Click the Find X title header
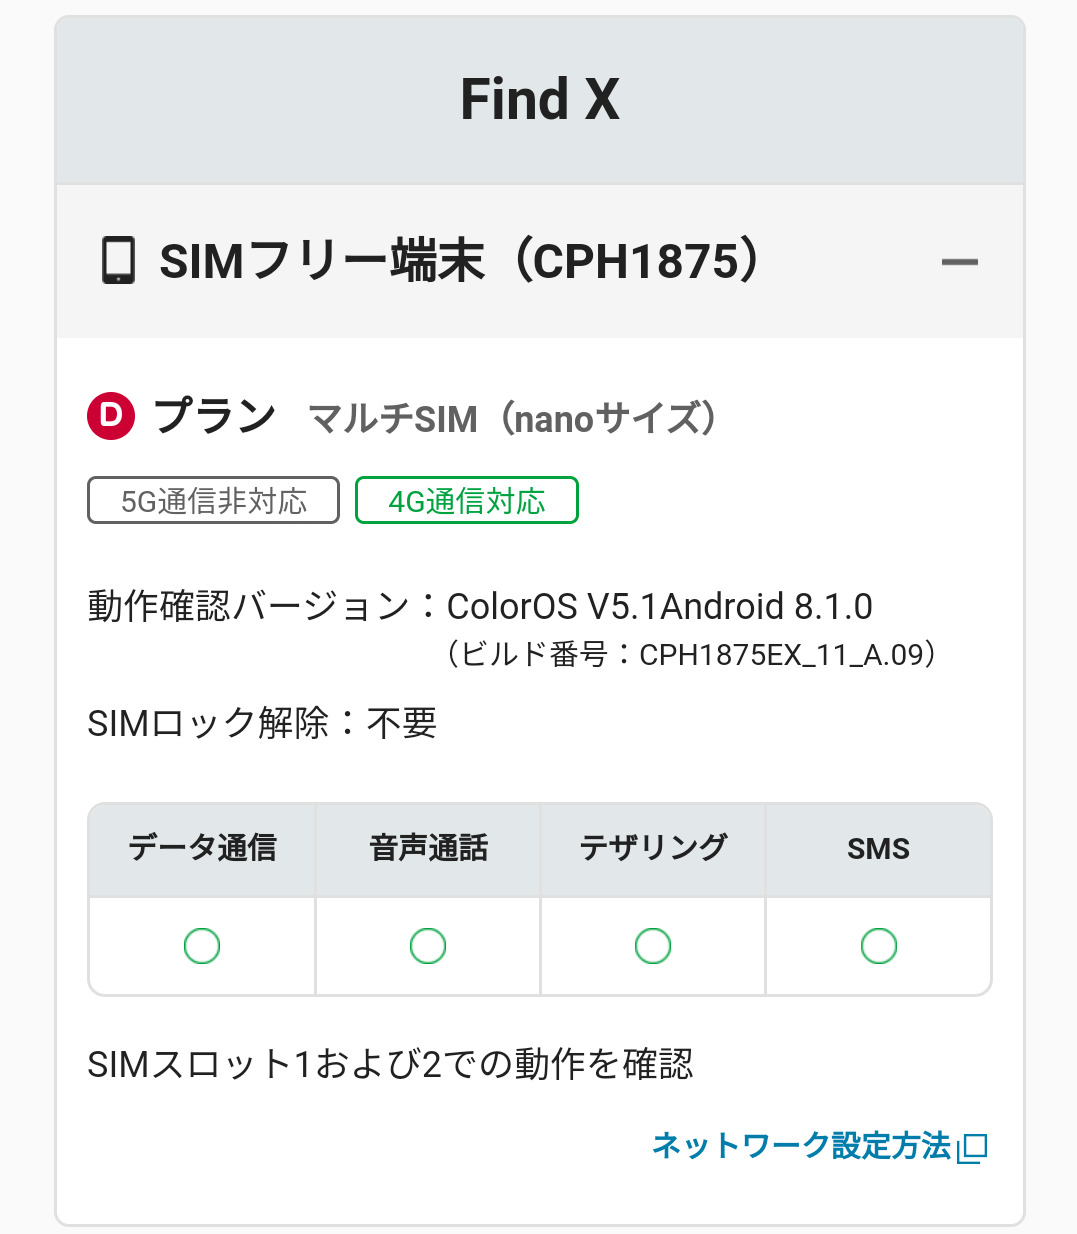 pos(540,100)
